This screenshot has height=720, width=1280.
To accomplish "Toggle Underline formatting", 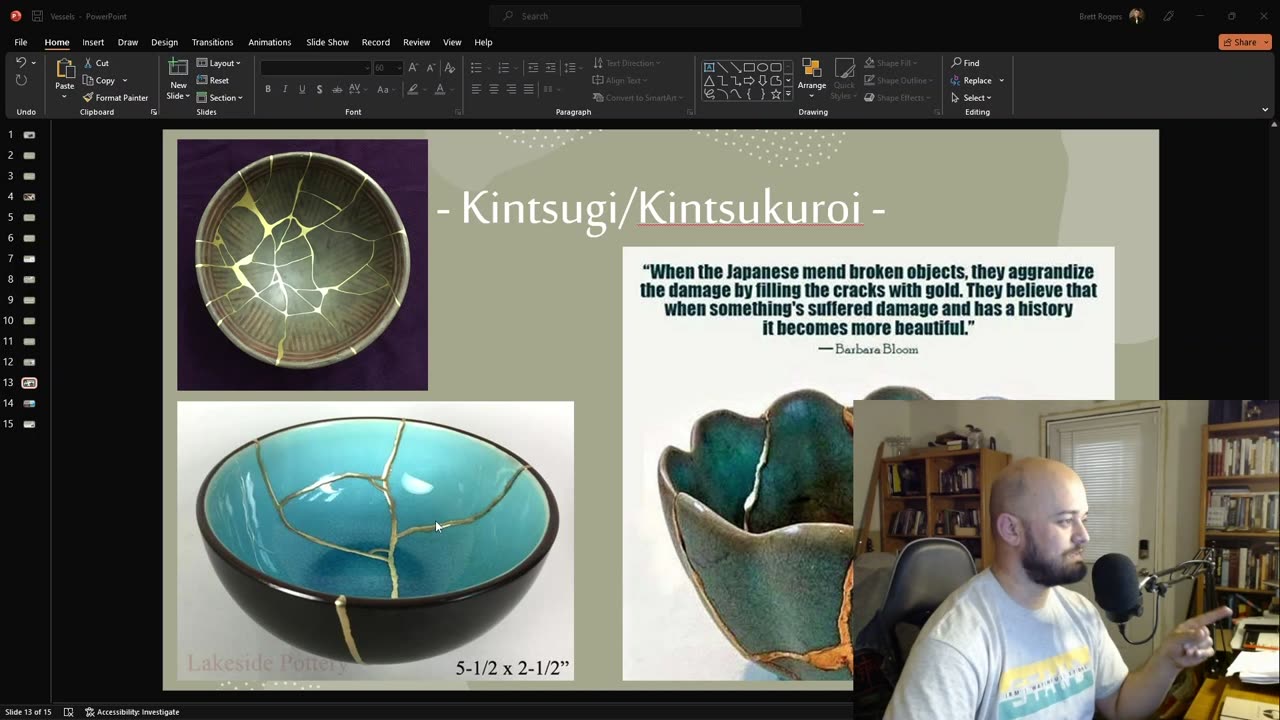I will pos(302,89).
